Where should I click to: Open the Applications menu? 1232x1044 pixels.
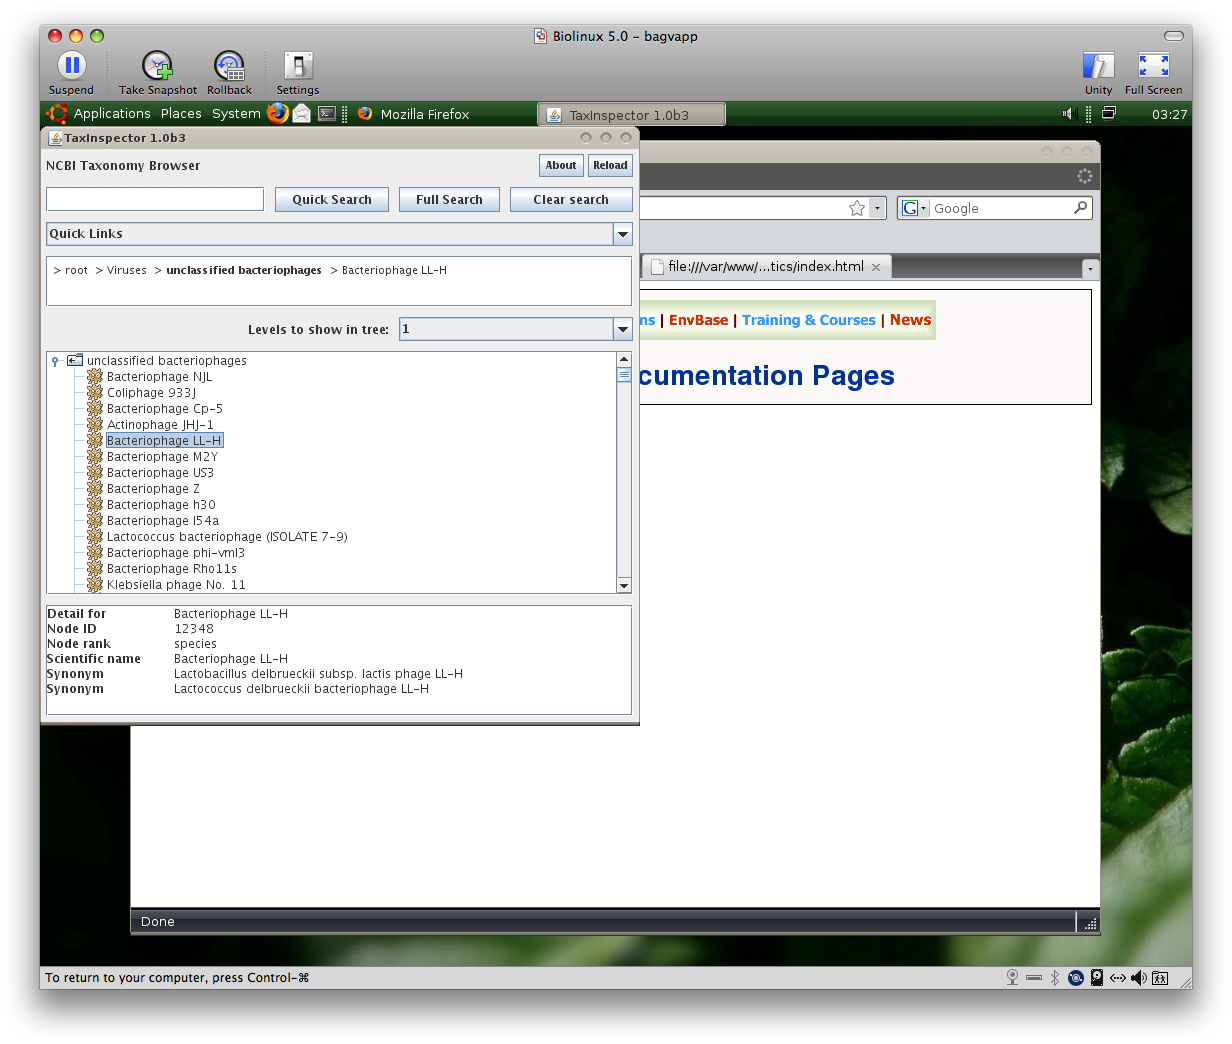click(111, 114)
